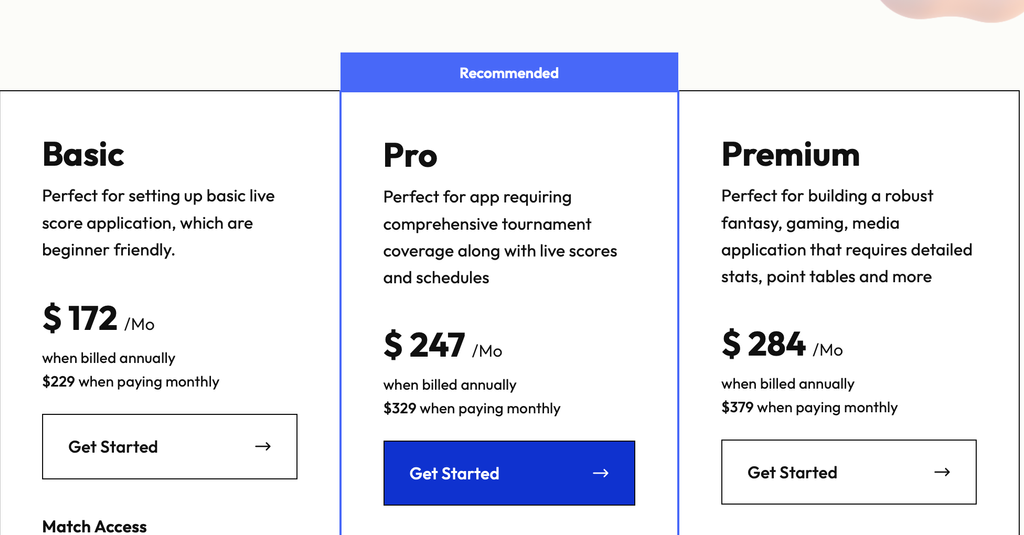Click the arrow icon in Premium's Get Started button
The width and height of the screenshot is (1024, 535).
tap(942, 472)
